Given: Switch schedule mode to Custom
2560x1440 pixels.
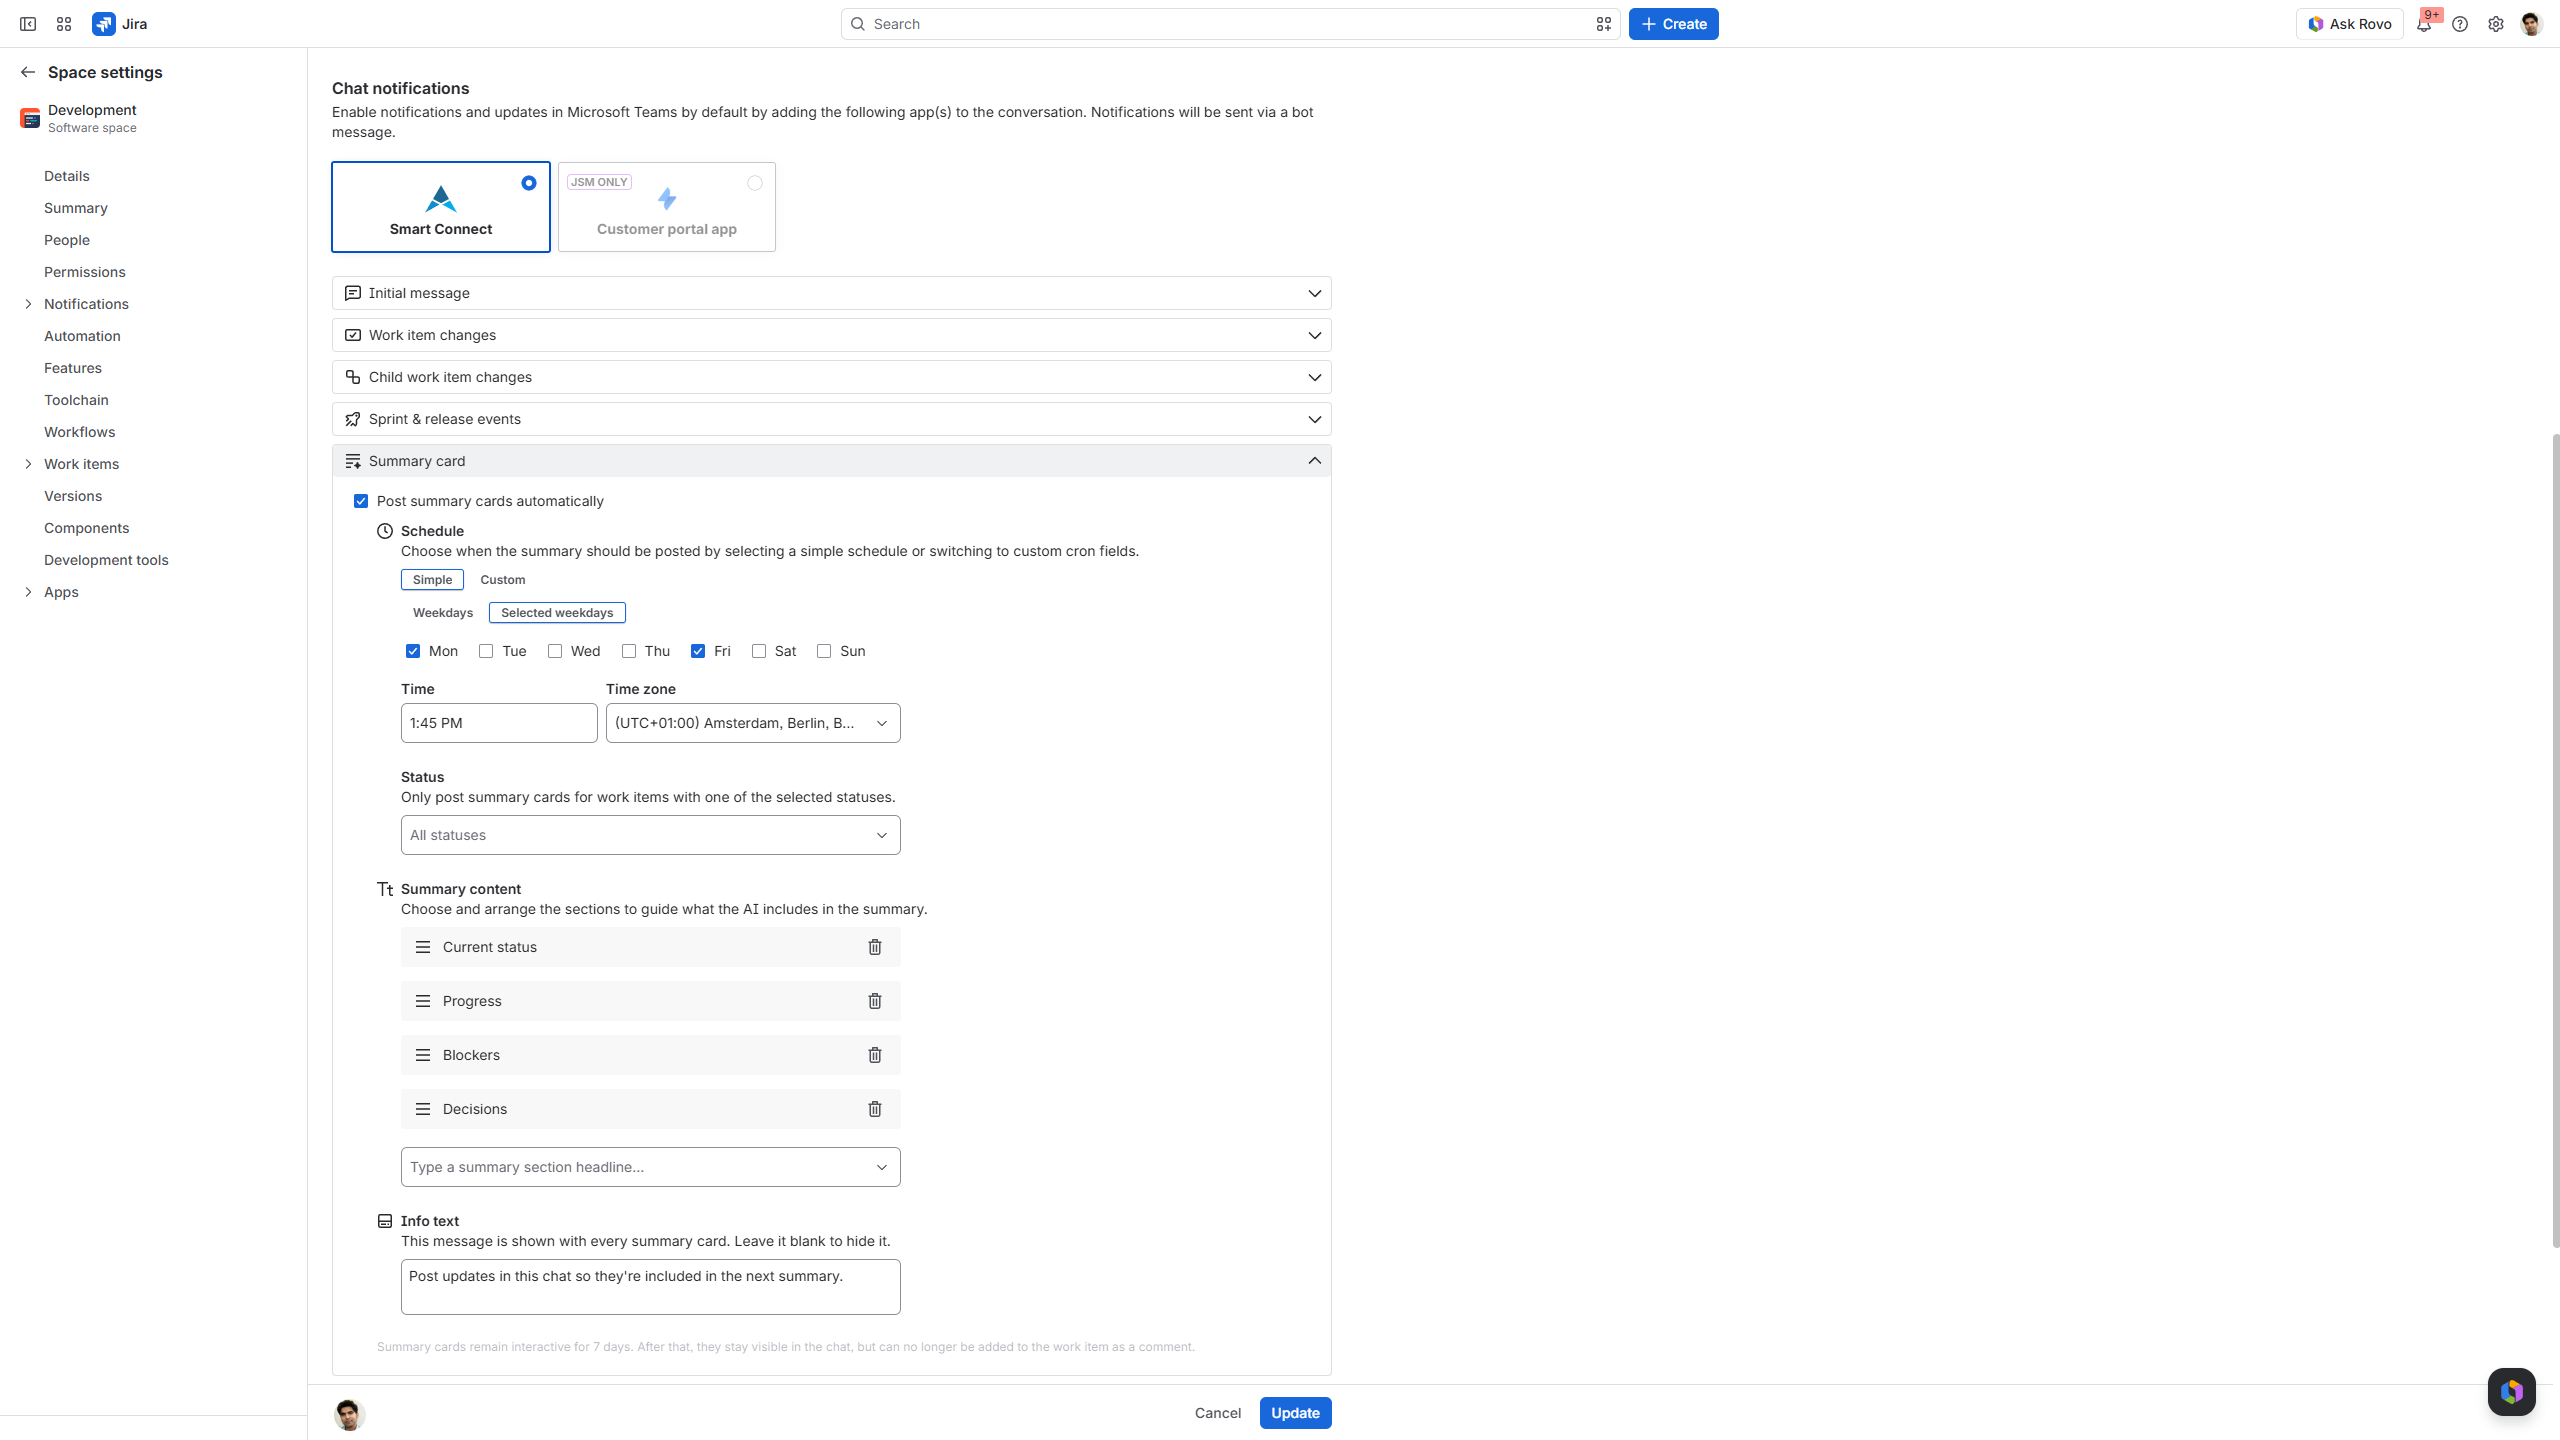Looking at the screenshot, I should pyautogui.click(x=502, y=580).
